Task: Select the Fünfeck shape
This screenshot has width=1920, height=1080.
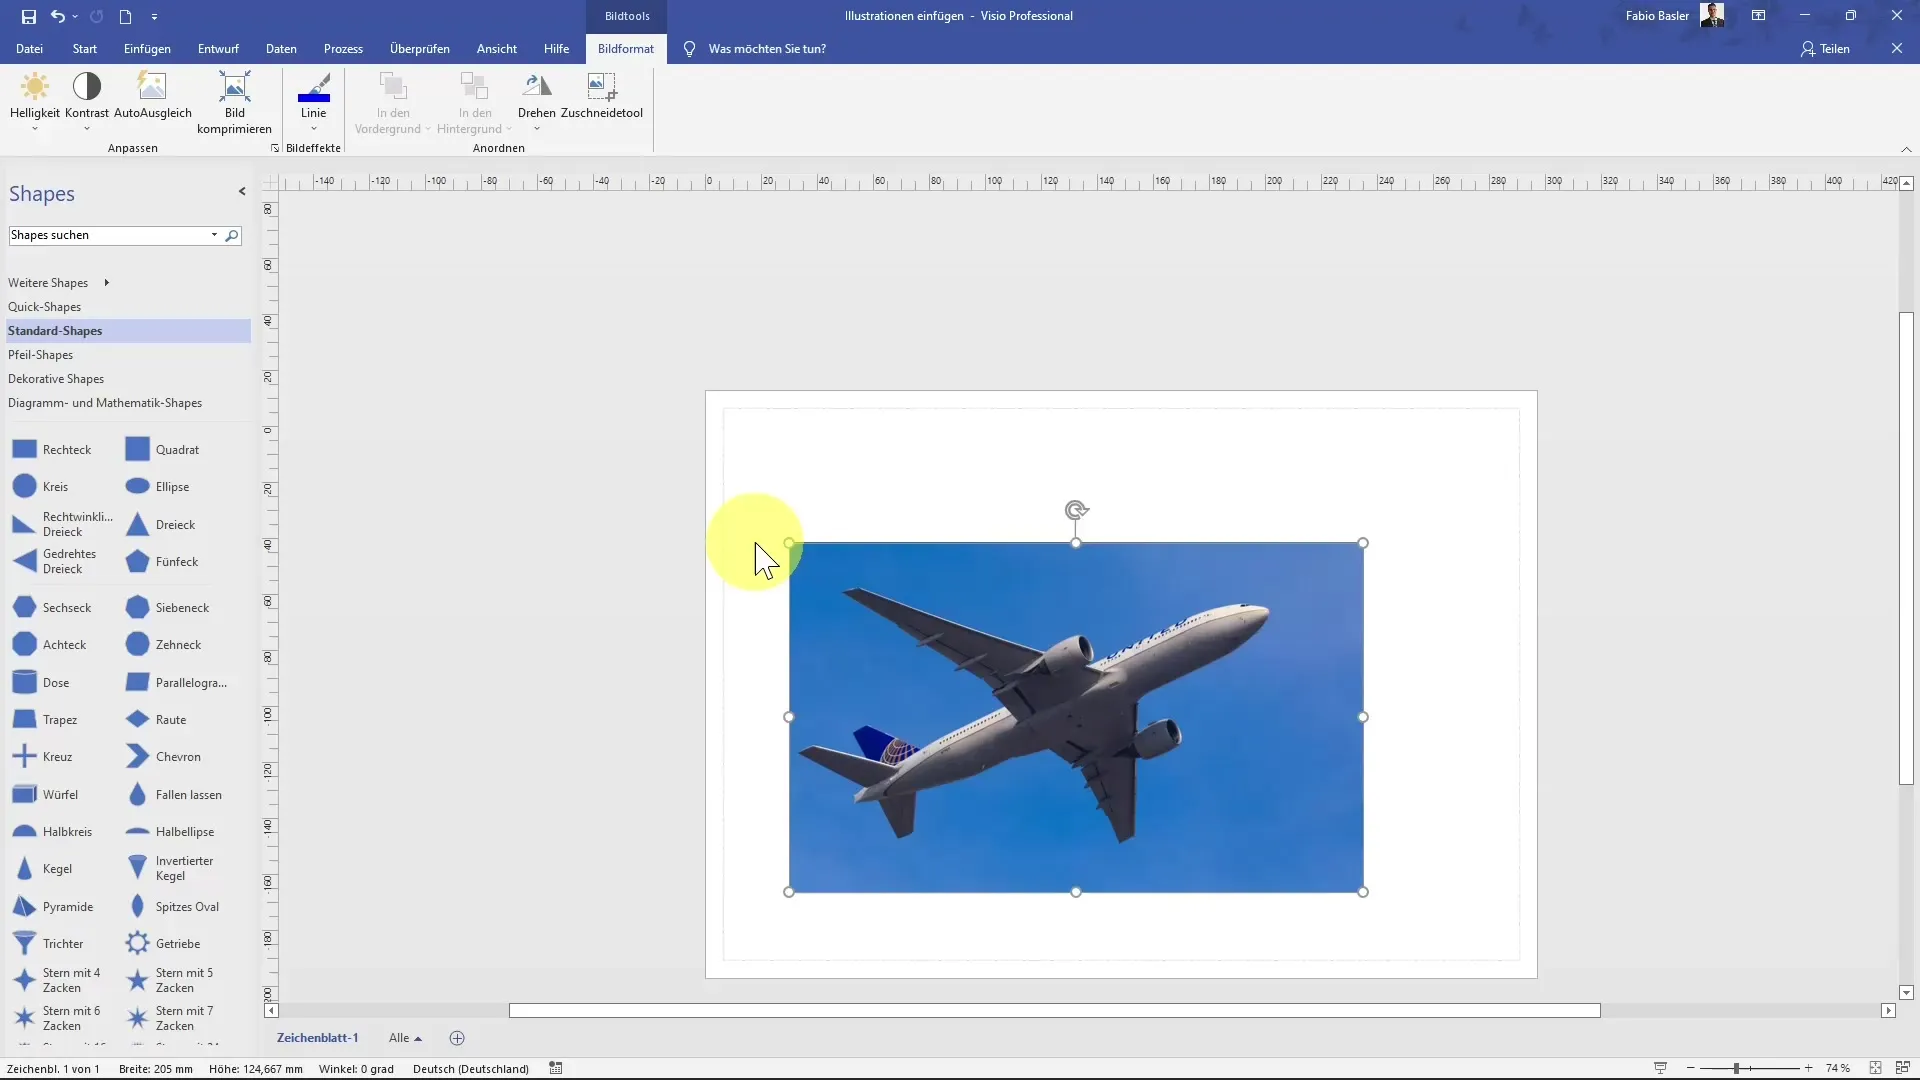Action: click(162, 562)
